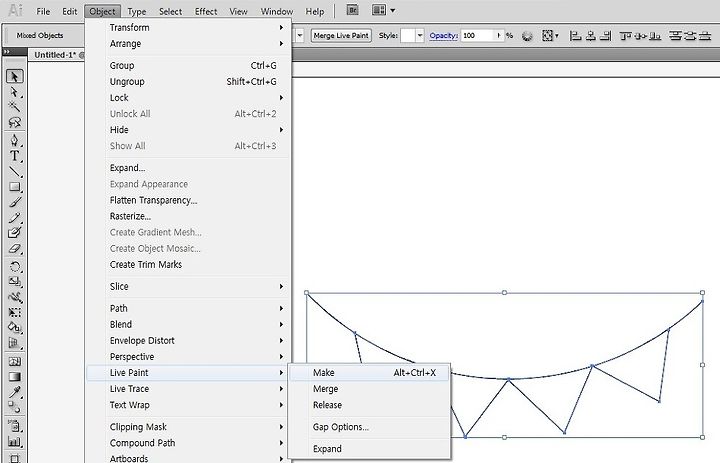Select the Width tool
This screenshot has width=720, height=463.
click(x=15, y=297)
